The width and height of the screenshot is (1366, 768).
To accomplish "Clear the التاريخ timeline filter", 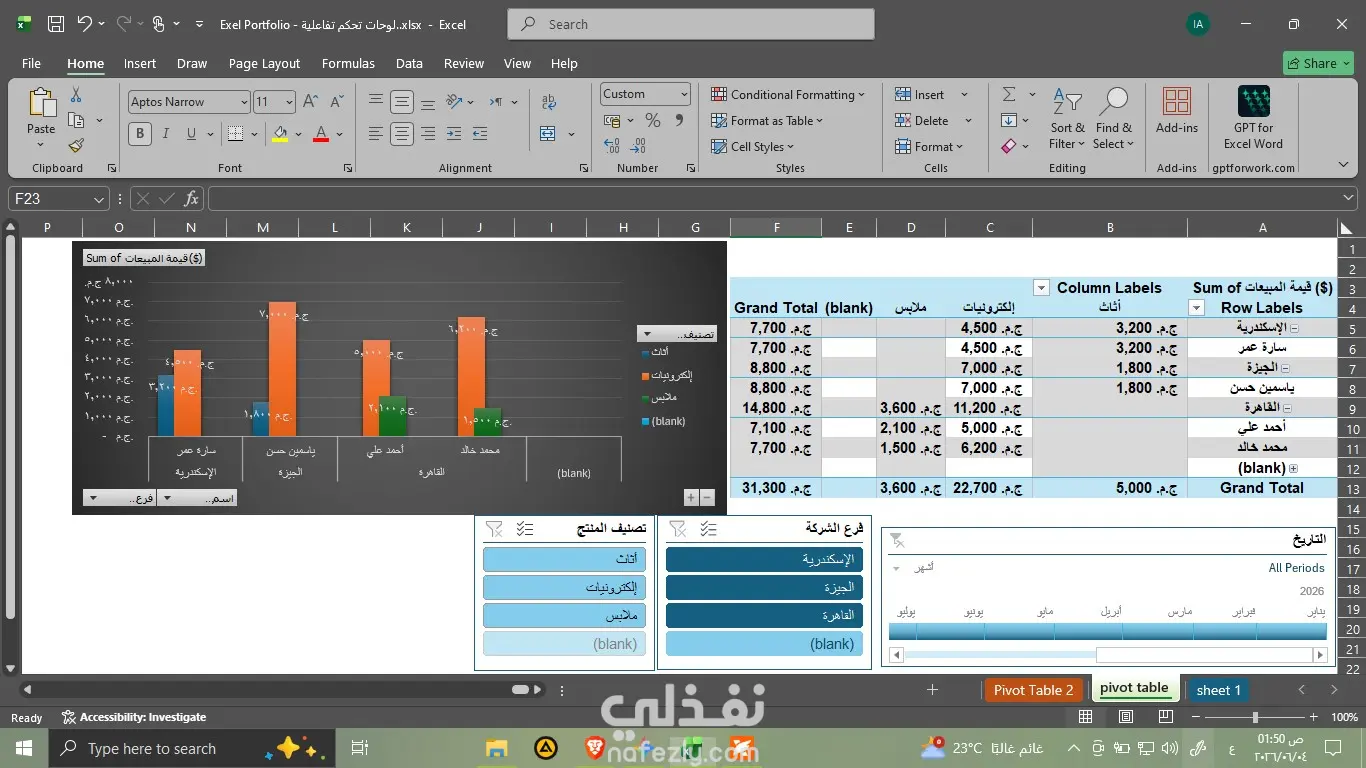I will [x=897, y=540].
